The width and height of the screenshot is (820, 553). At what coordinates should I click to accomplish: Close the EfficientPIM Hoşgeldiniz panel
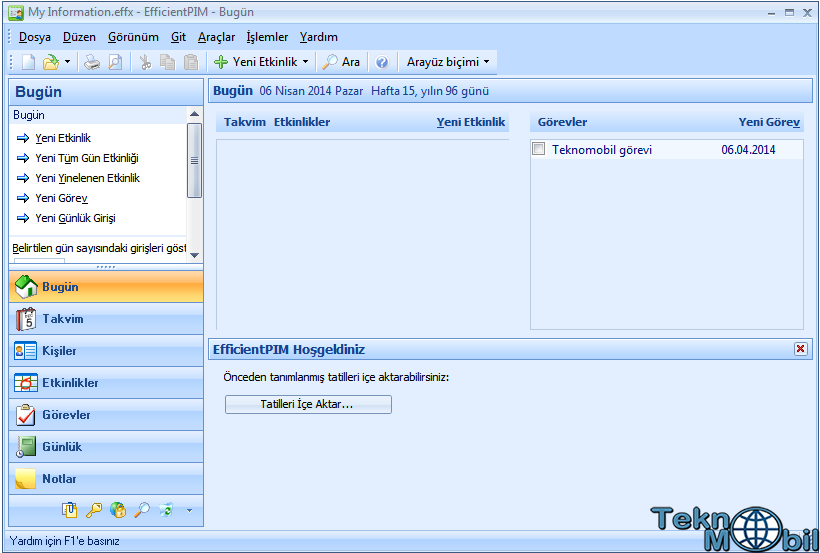point(800,349)
